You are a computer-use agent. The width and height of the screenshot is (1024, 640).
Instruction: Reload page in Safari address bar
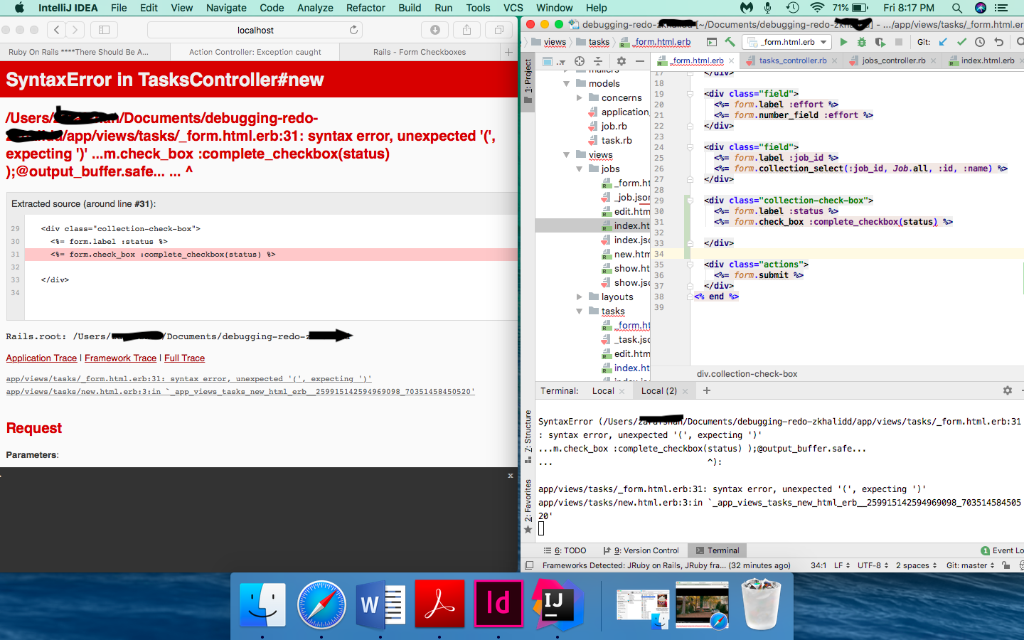(353, 30)
